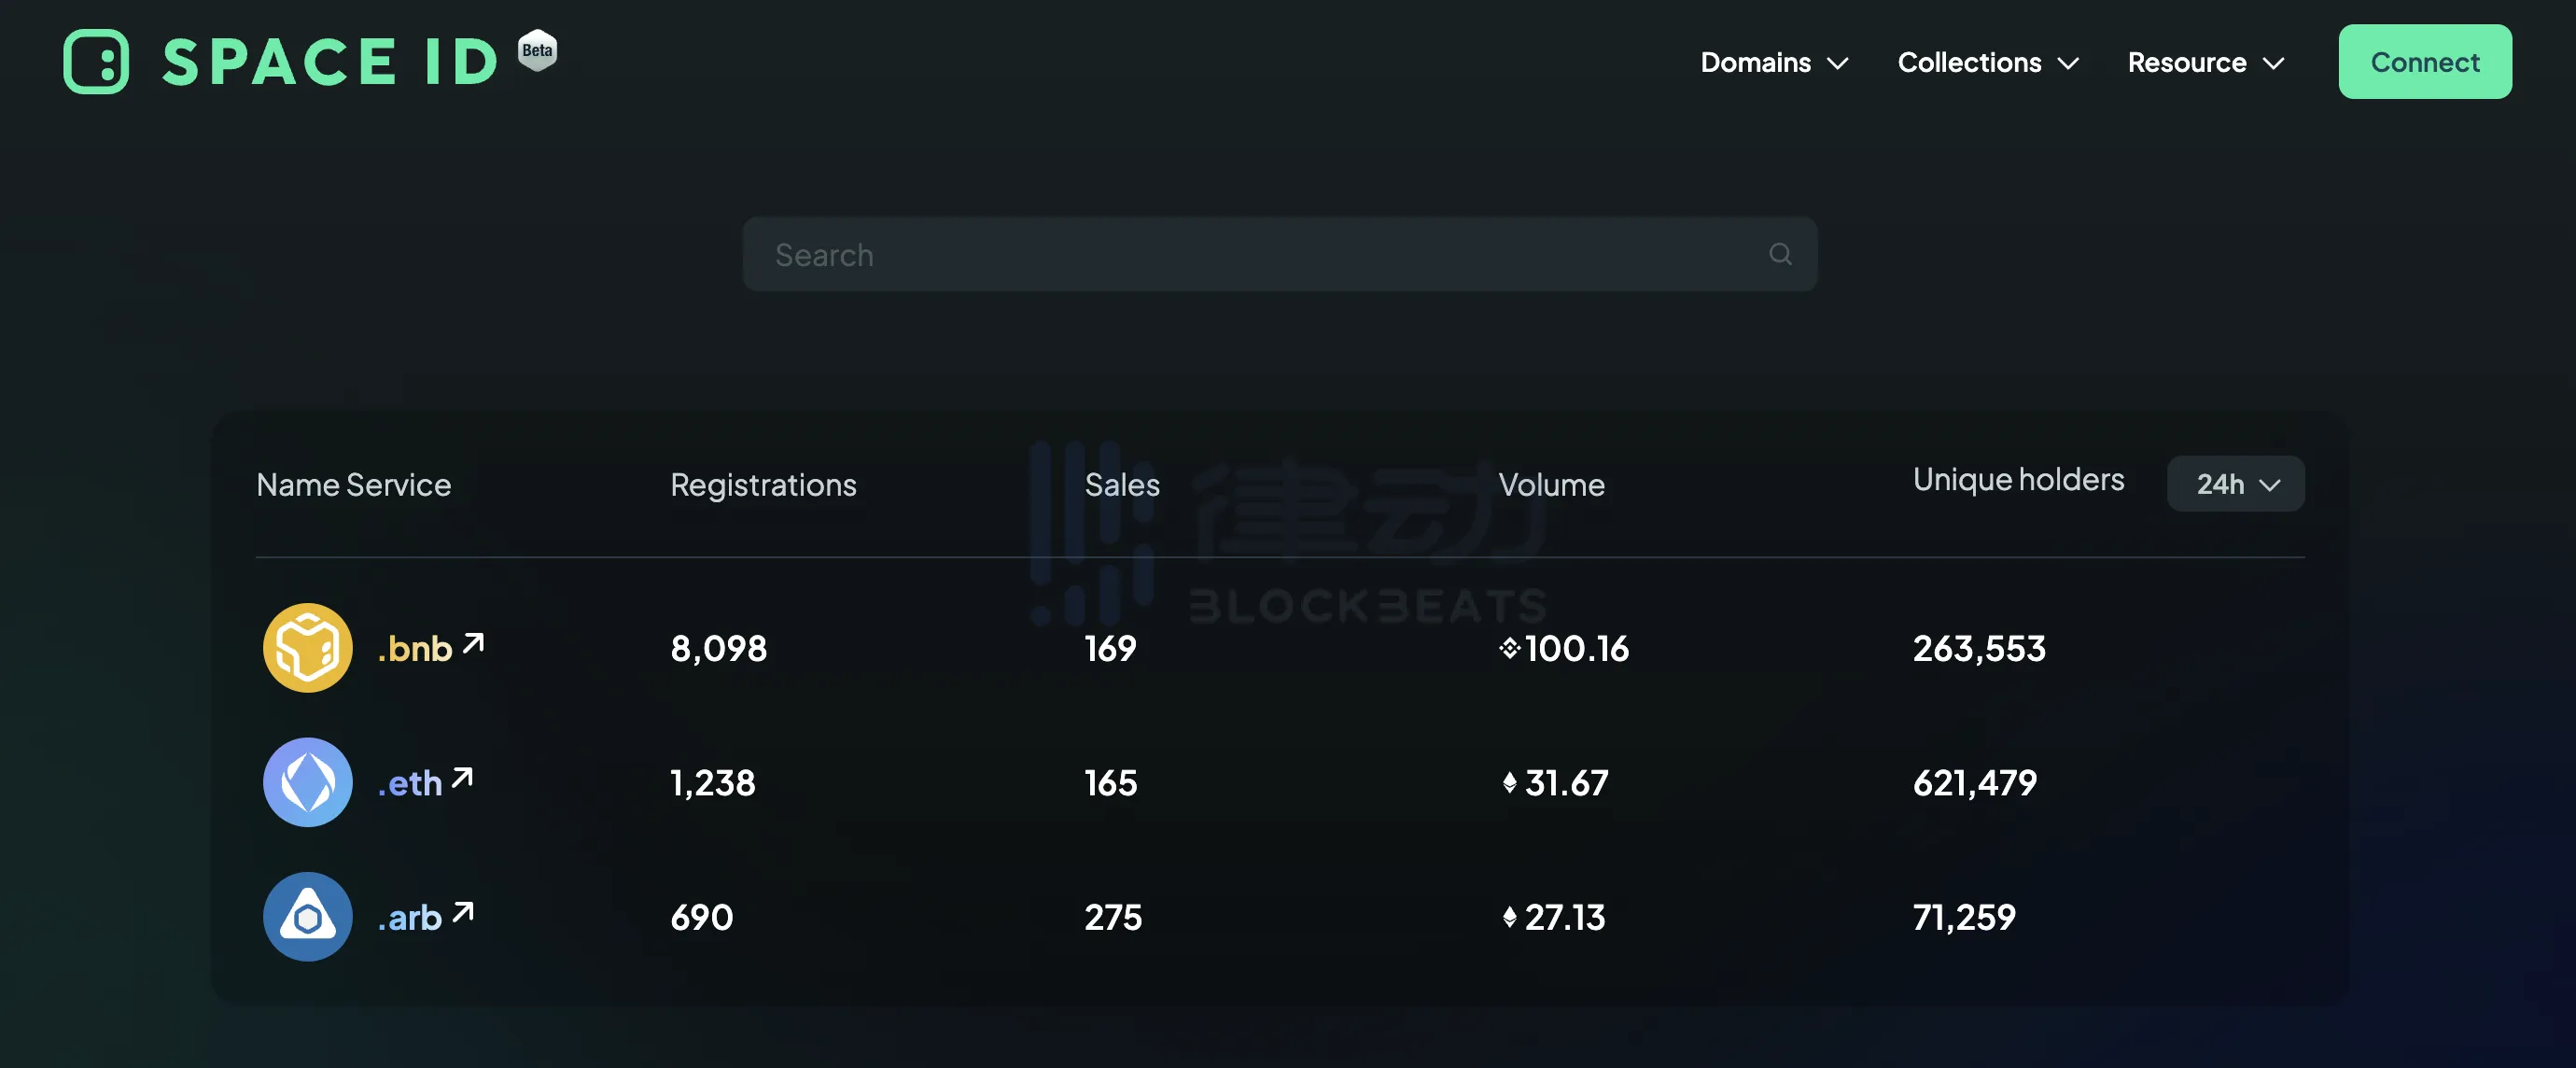Expand the Domains menu
The height and width of the screenshot is (1068, 2576).
(x=1774, y=62)
